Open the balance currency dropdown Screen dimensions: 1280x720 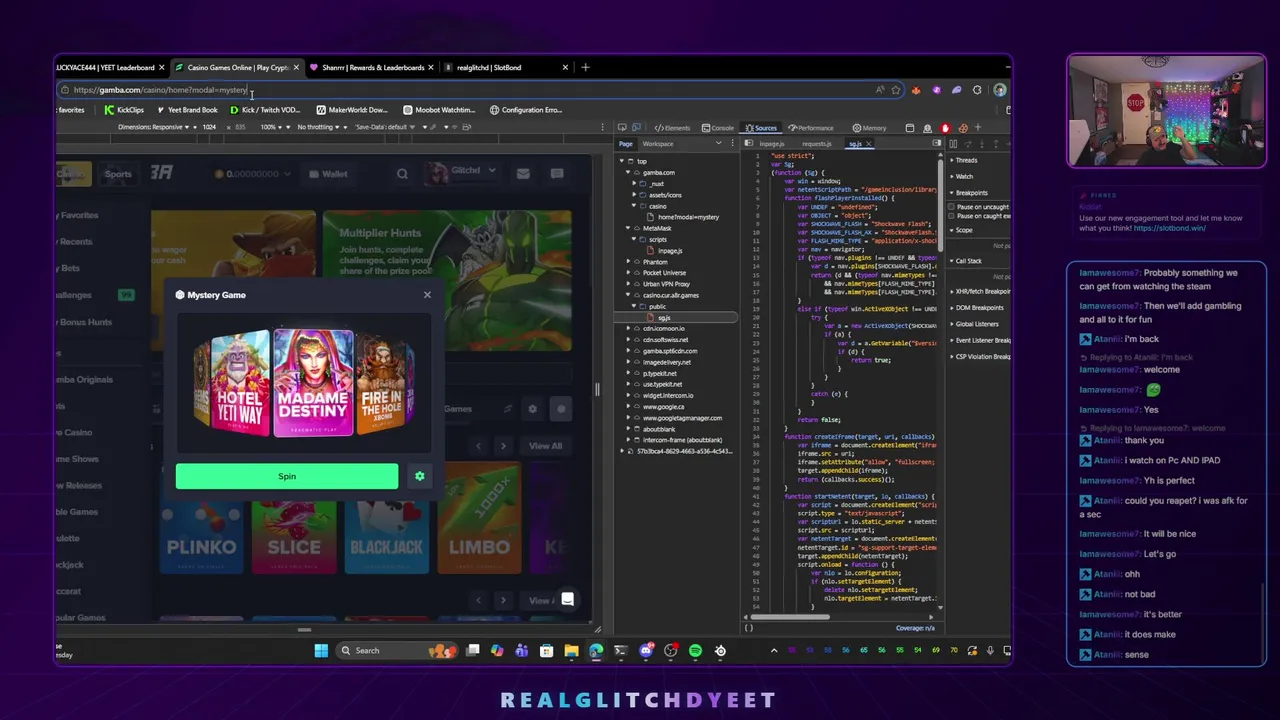pos(252,174)
